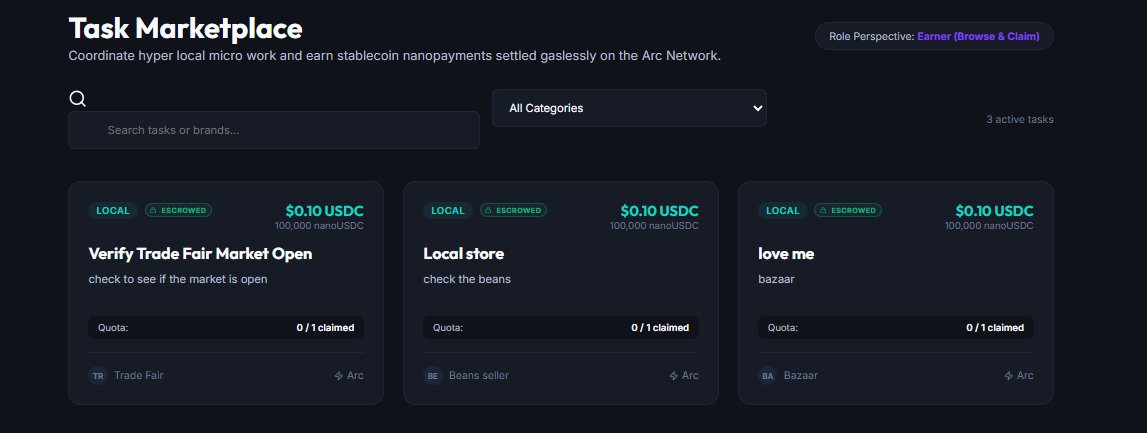
Task: Click the $0.10 USDC price on Trade Fair card
Action: [325, 211]
